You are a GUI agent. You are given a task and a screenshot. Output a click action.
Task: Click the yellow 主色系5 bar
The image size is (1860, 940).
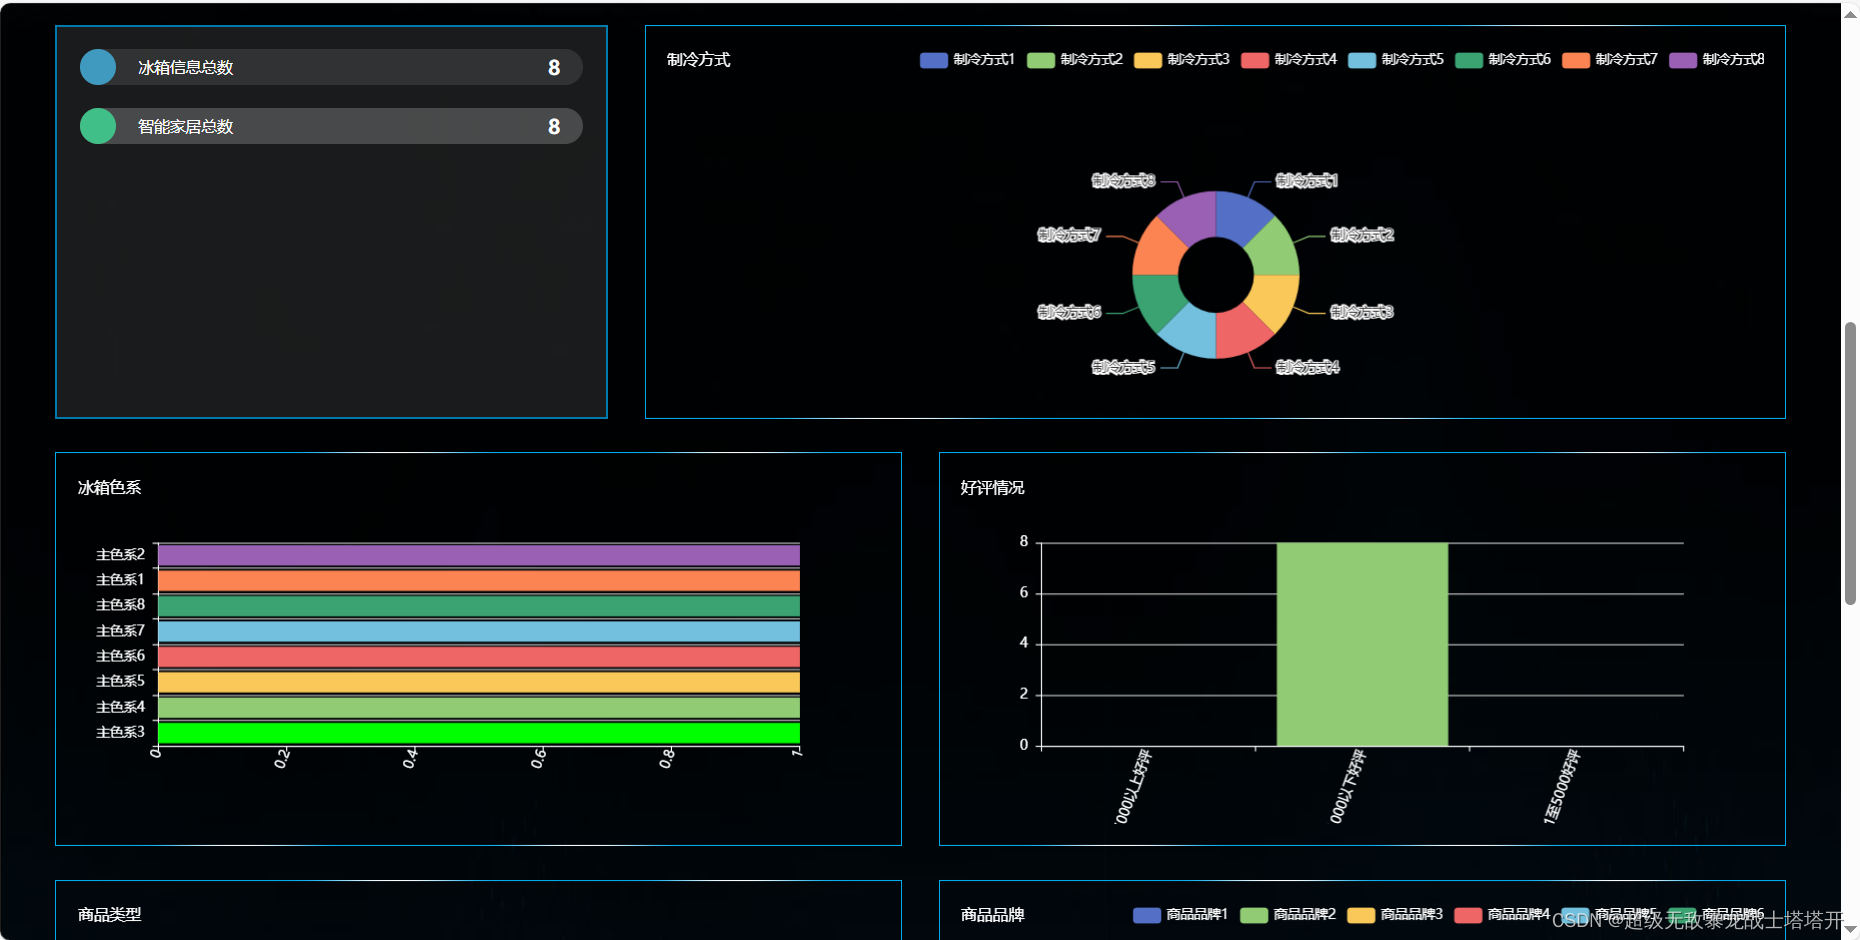[x=479, y=682]
